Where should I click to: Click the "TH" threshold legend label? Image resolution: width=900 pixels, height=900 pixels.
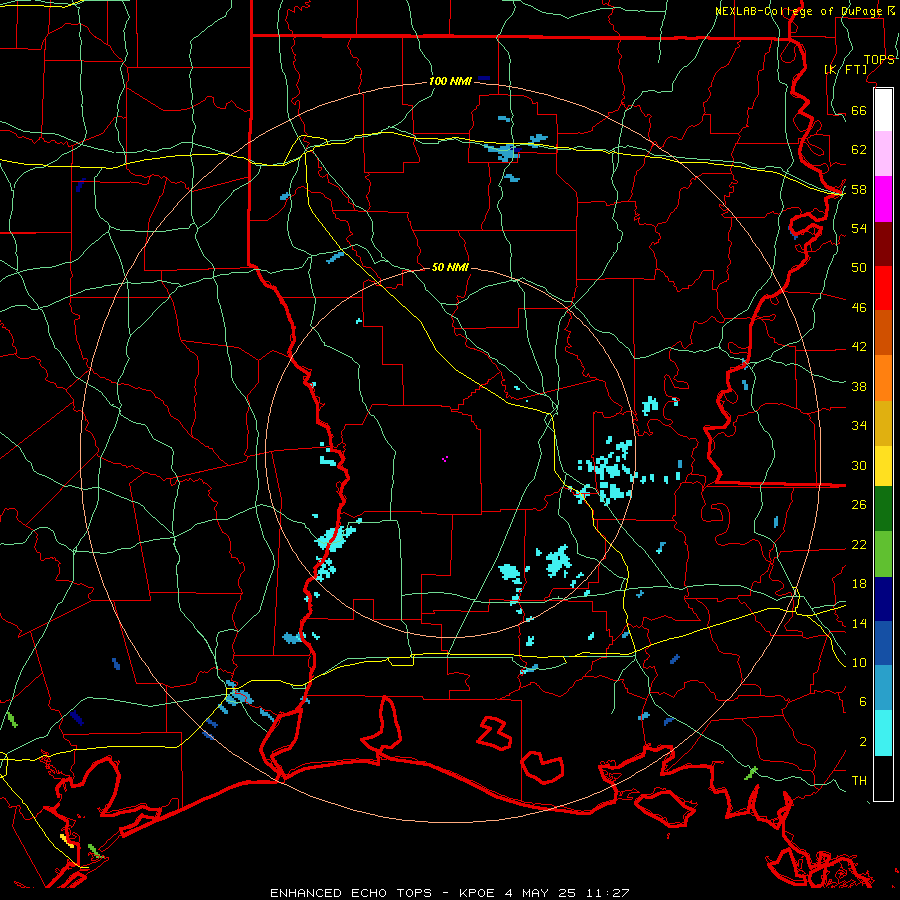[x=859, y=780]
